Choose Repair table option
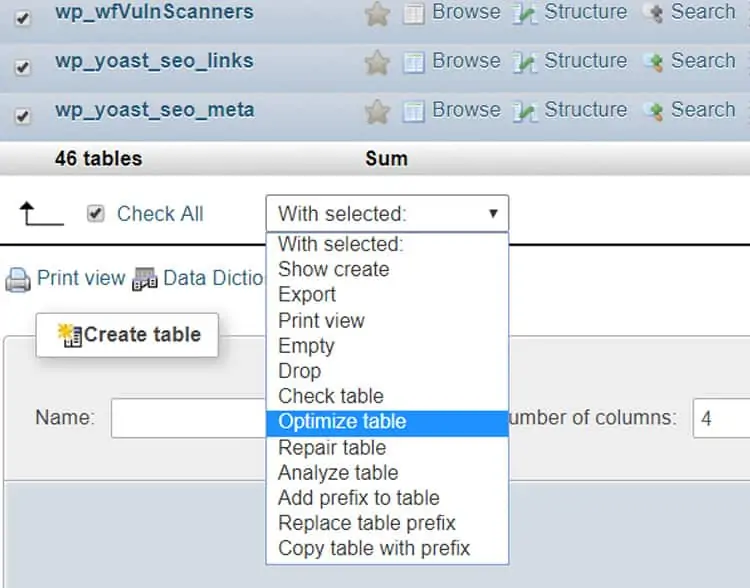Screen dimensions: 750x588 tap(387, 447)
